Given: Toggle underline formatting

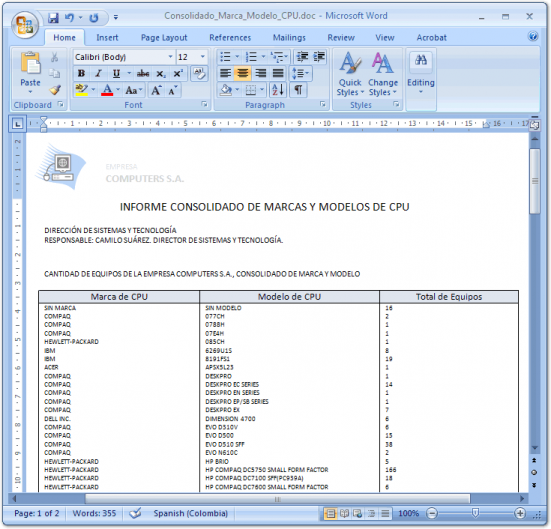Looking at the screenshot, I should point(116,73).
